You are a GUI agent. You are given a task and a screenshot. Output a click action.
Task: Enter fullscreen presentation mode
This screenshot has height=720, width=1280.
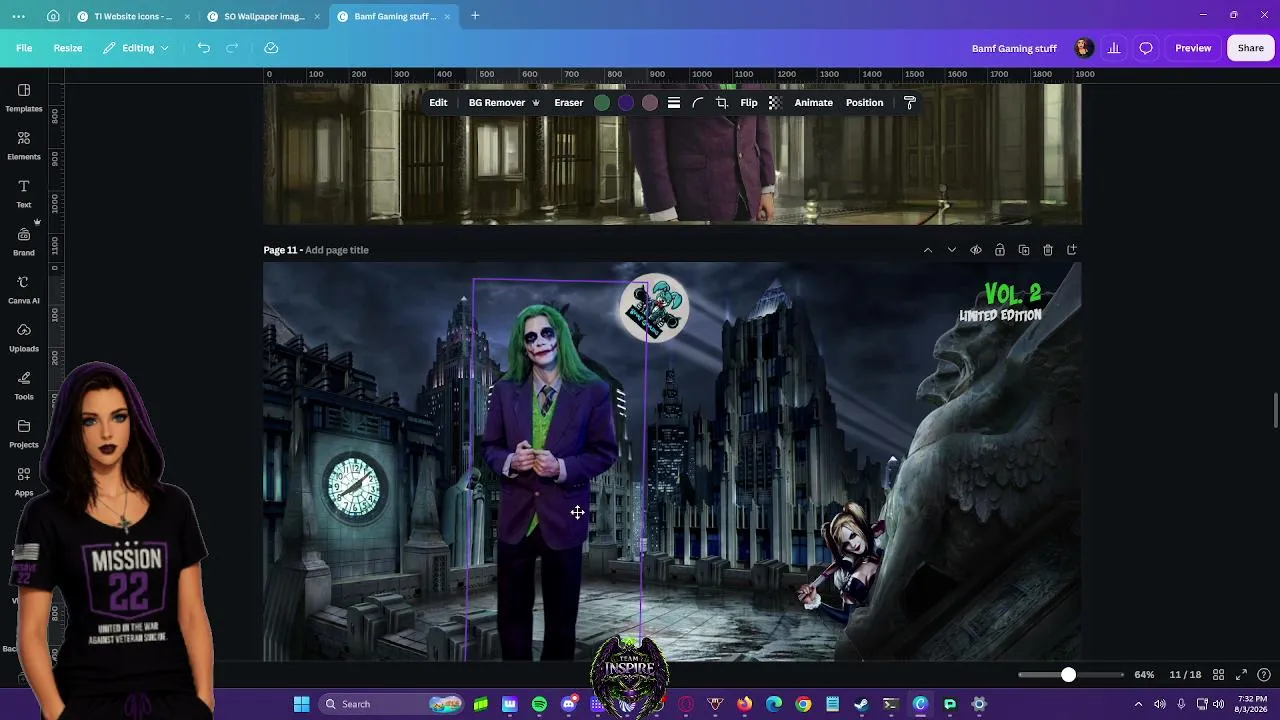[x=1241, y=675]
